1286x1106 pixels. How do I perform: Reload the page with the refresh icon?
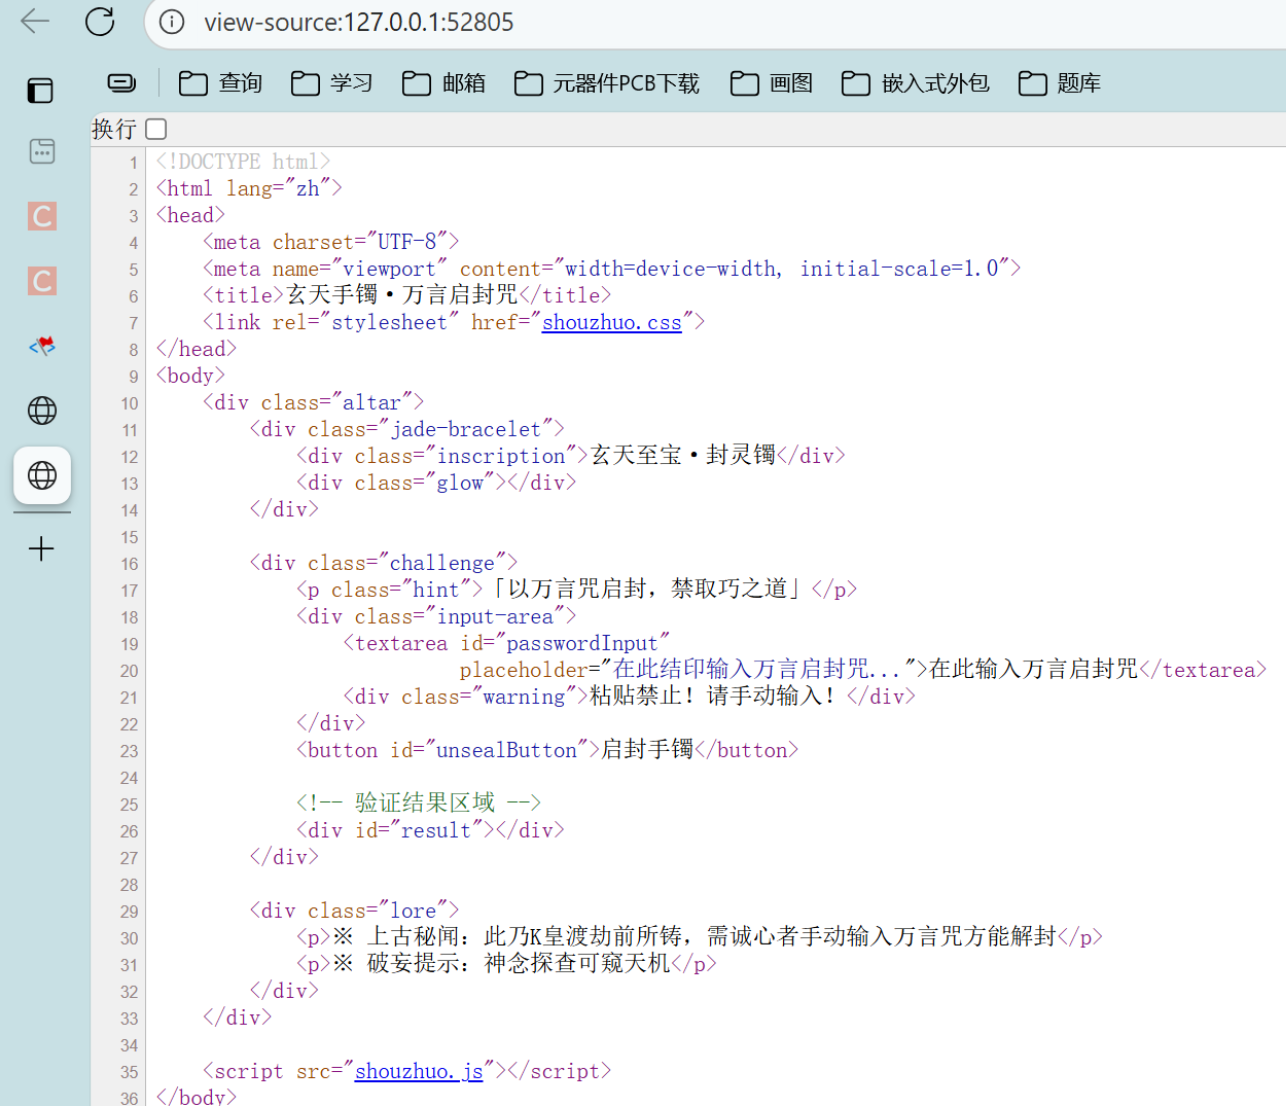coord(99,21)
